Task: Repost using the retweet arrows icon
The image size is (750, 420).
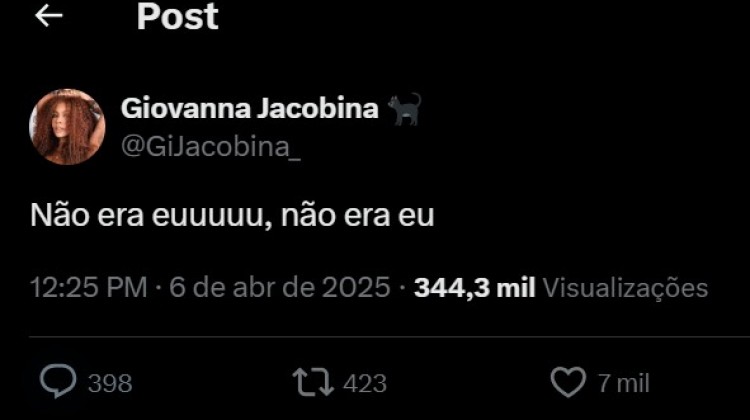Action: pos(313,382)
